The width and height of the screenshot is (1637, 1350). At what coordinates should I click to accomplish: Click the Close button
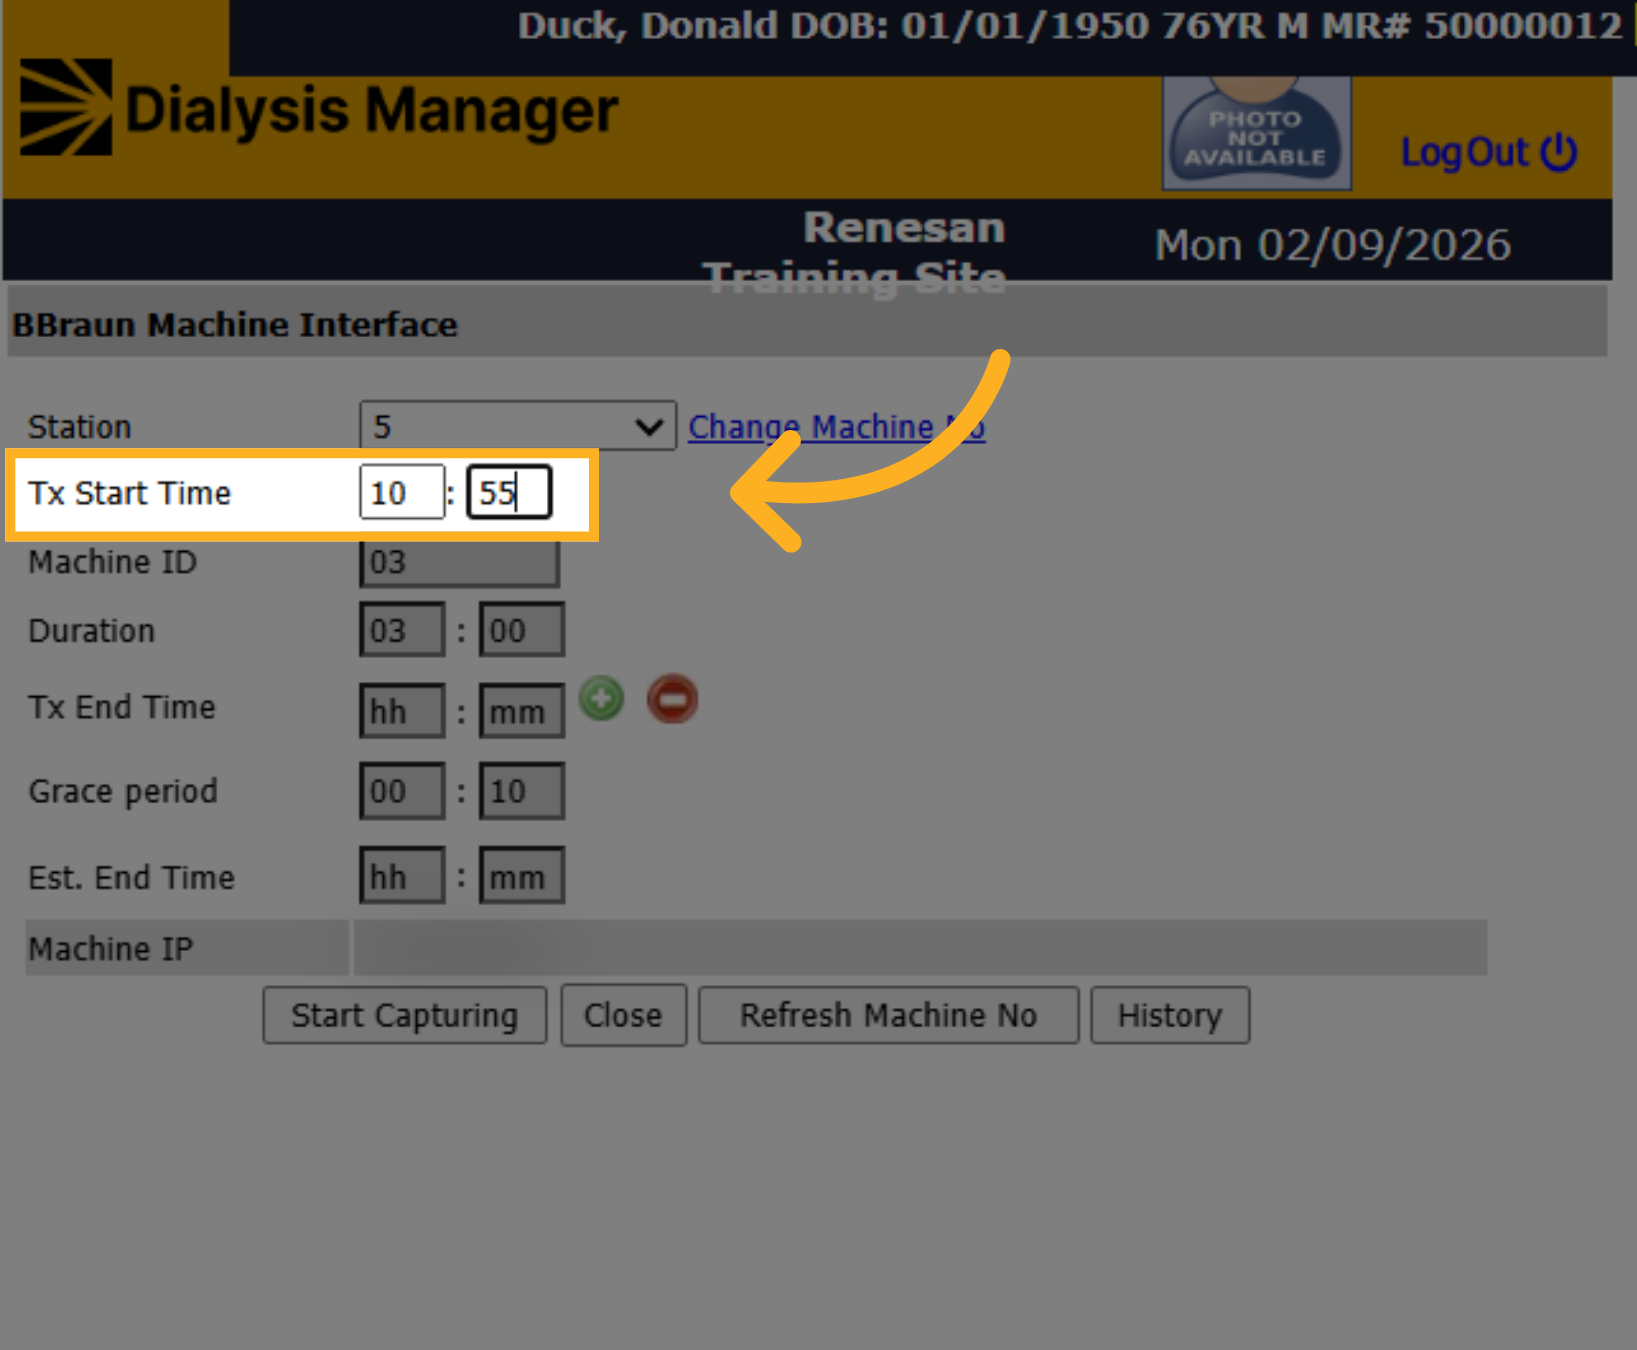tap(623, 1015)
